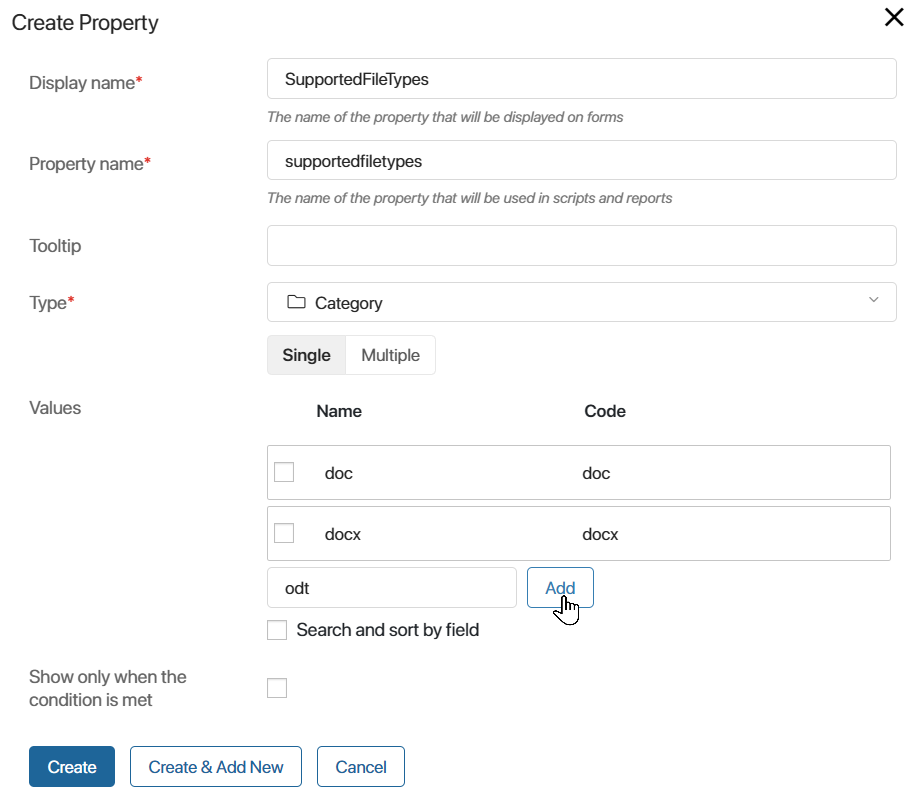
Task: Click the hint about scripts and reports
Action: (470, 198)
